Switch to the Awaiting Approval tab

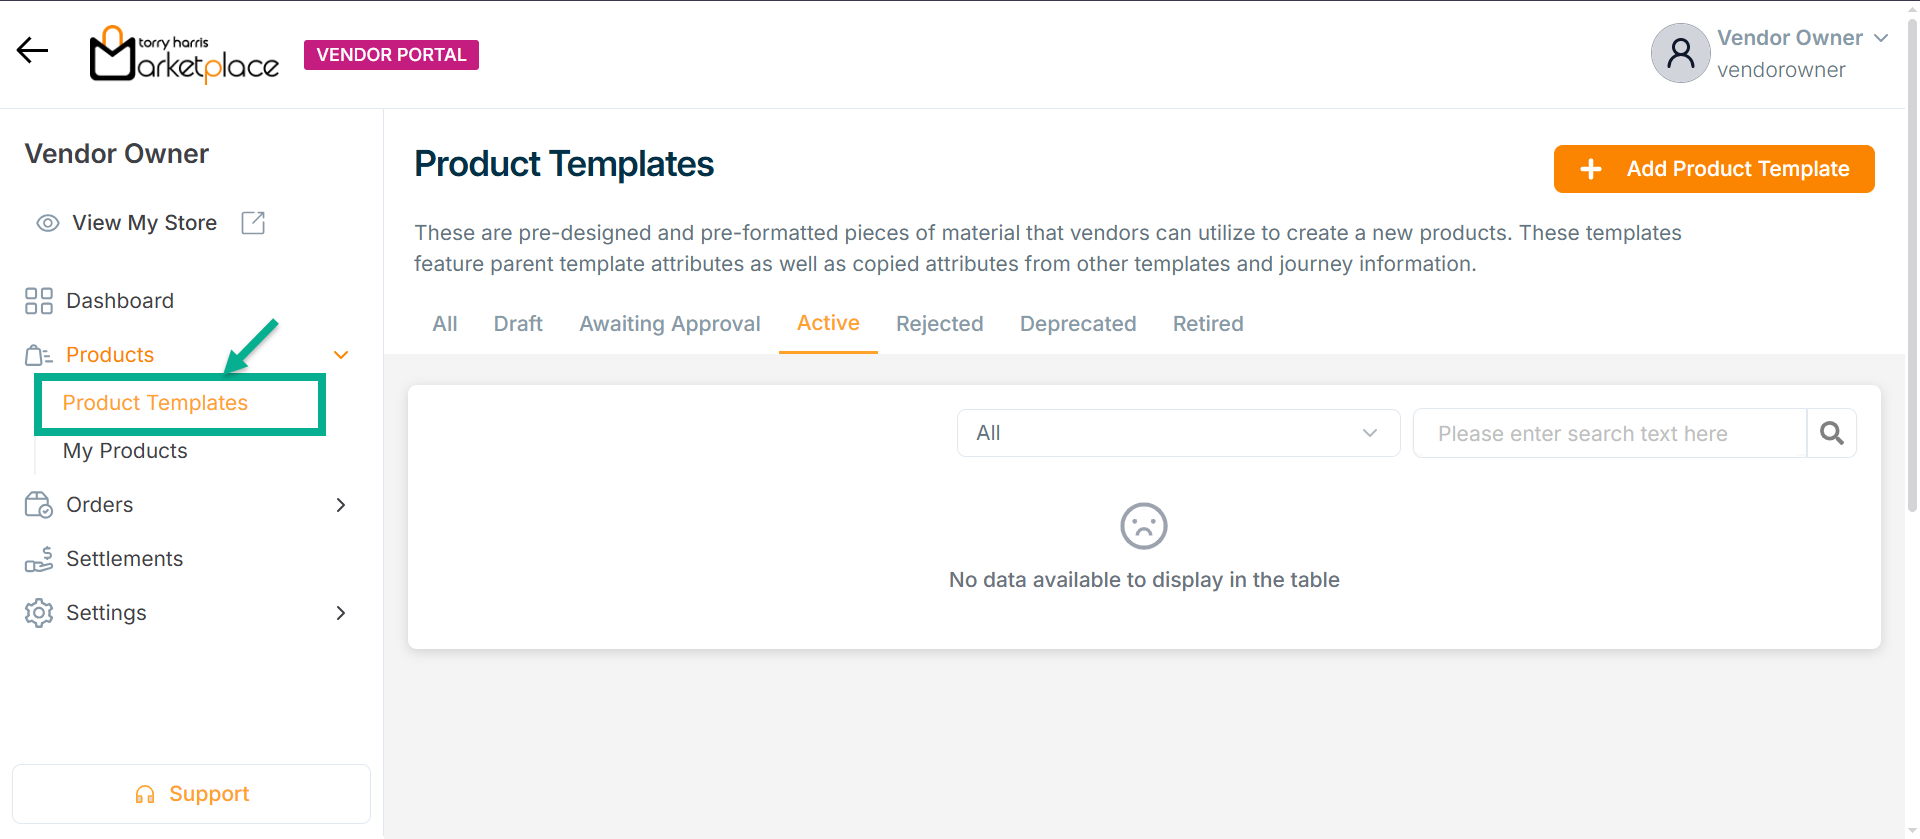(670, 324)
